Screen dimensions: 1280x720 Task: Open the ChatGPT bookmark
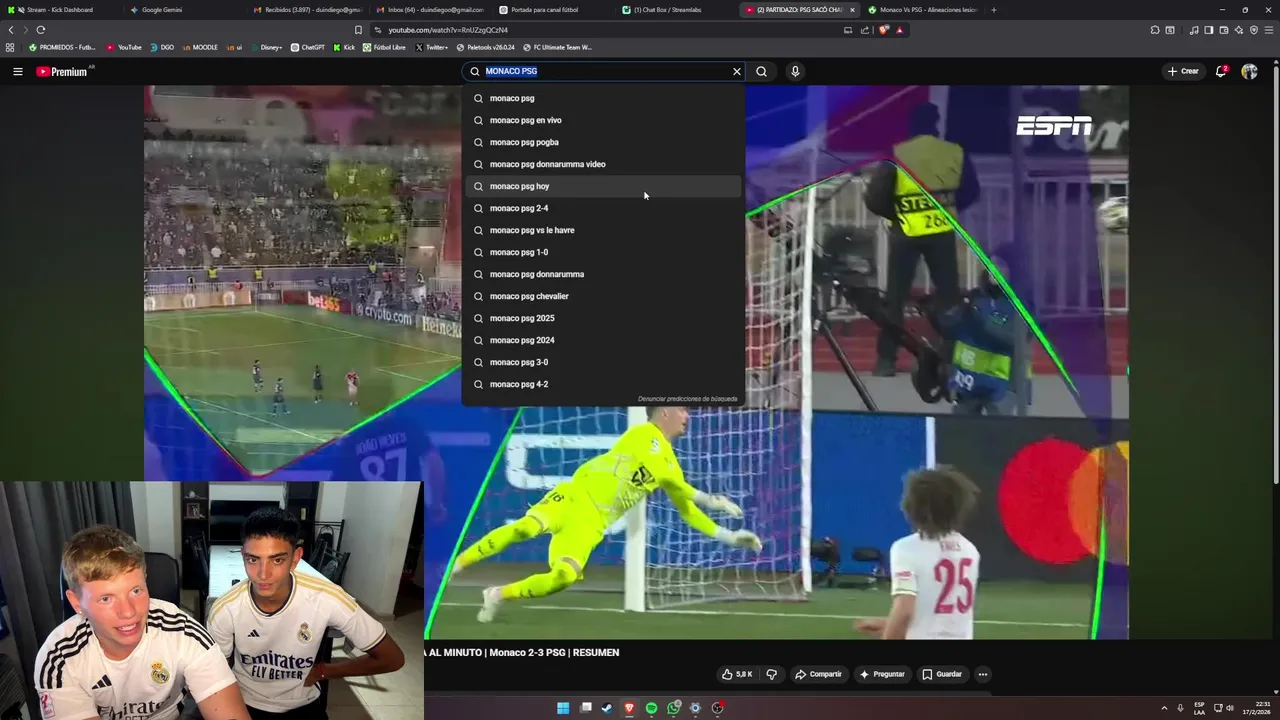point(308,47)
